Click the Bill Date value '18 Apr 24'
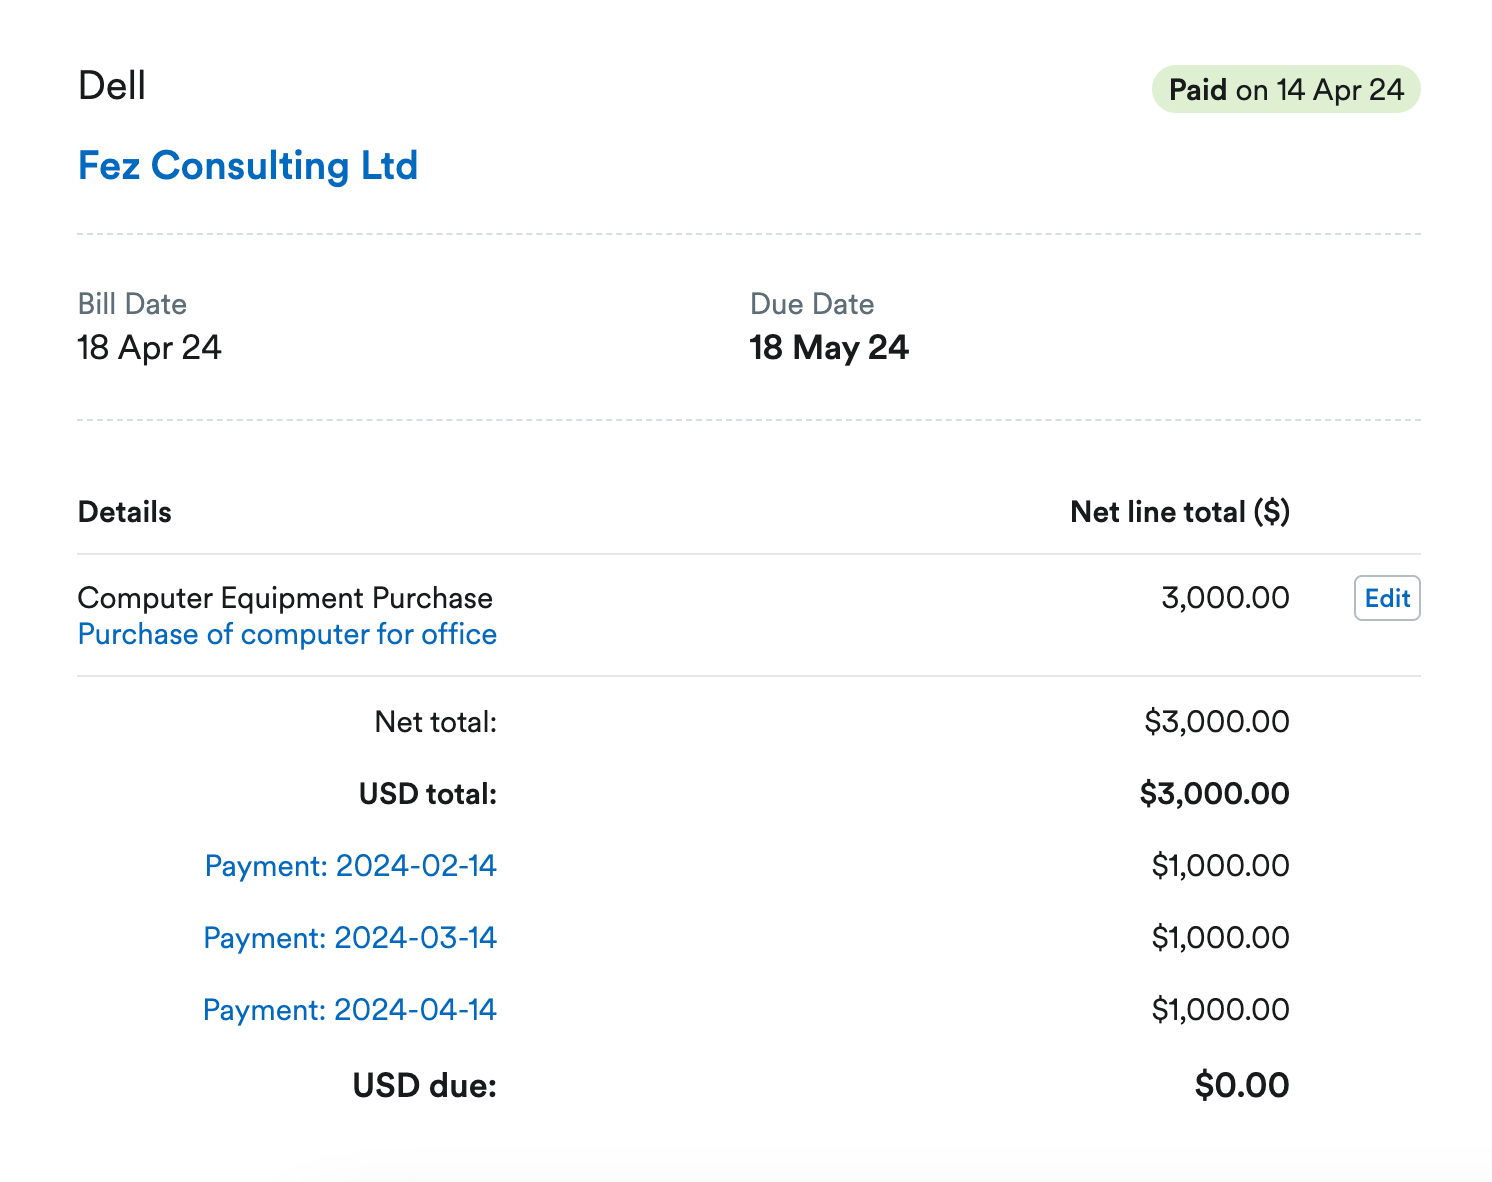Viewport: 1492px width, 1182px height. pos(149,348)
